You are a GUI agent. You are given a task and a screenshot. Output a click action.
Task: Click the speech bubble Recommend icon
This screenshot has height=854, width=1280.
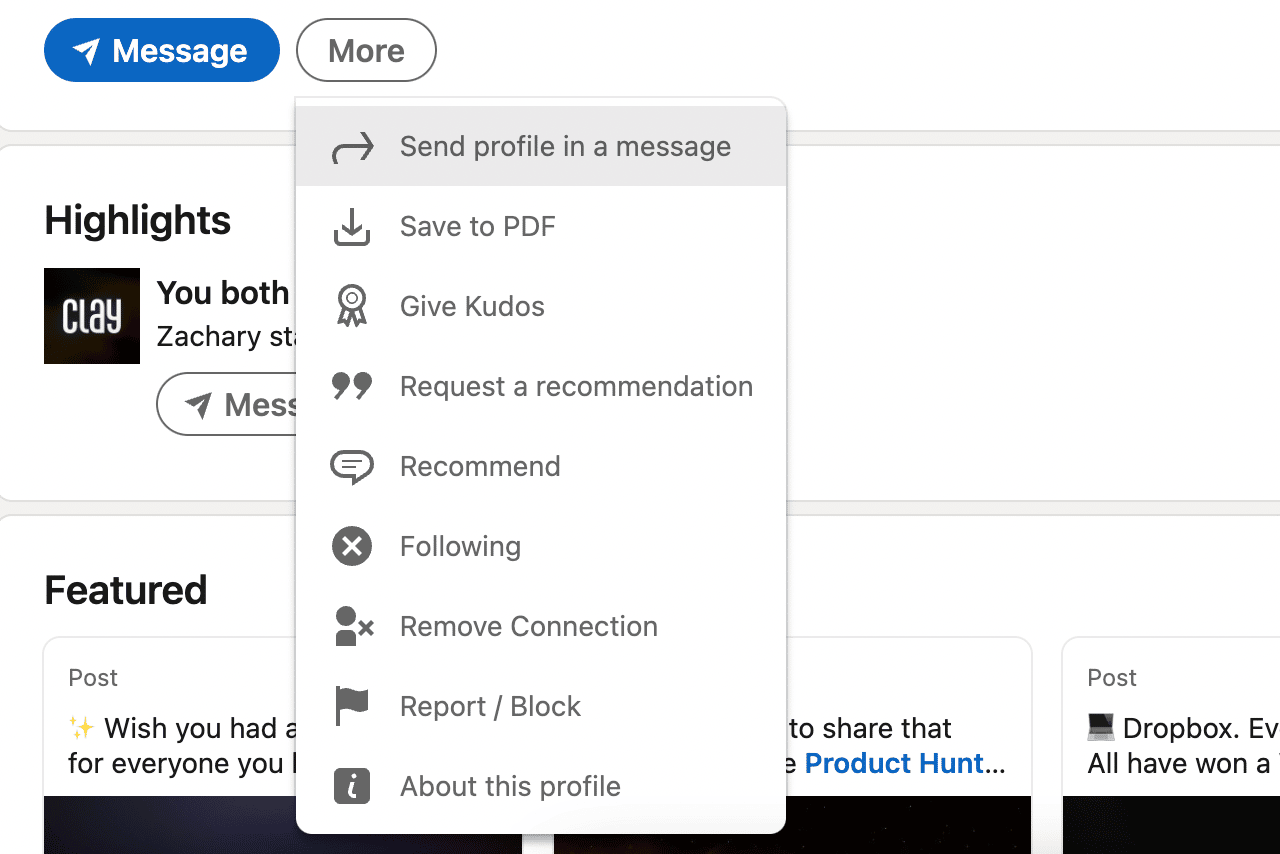[352, 467]
